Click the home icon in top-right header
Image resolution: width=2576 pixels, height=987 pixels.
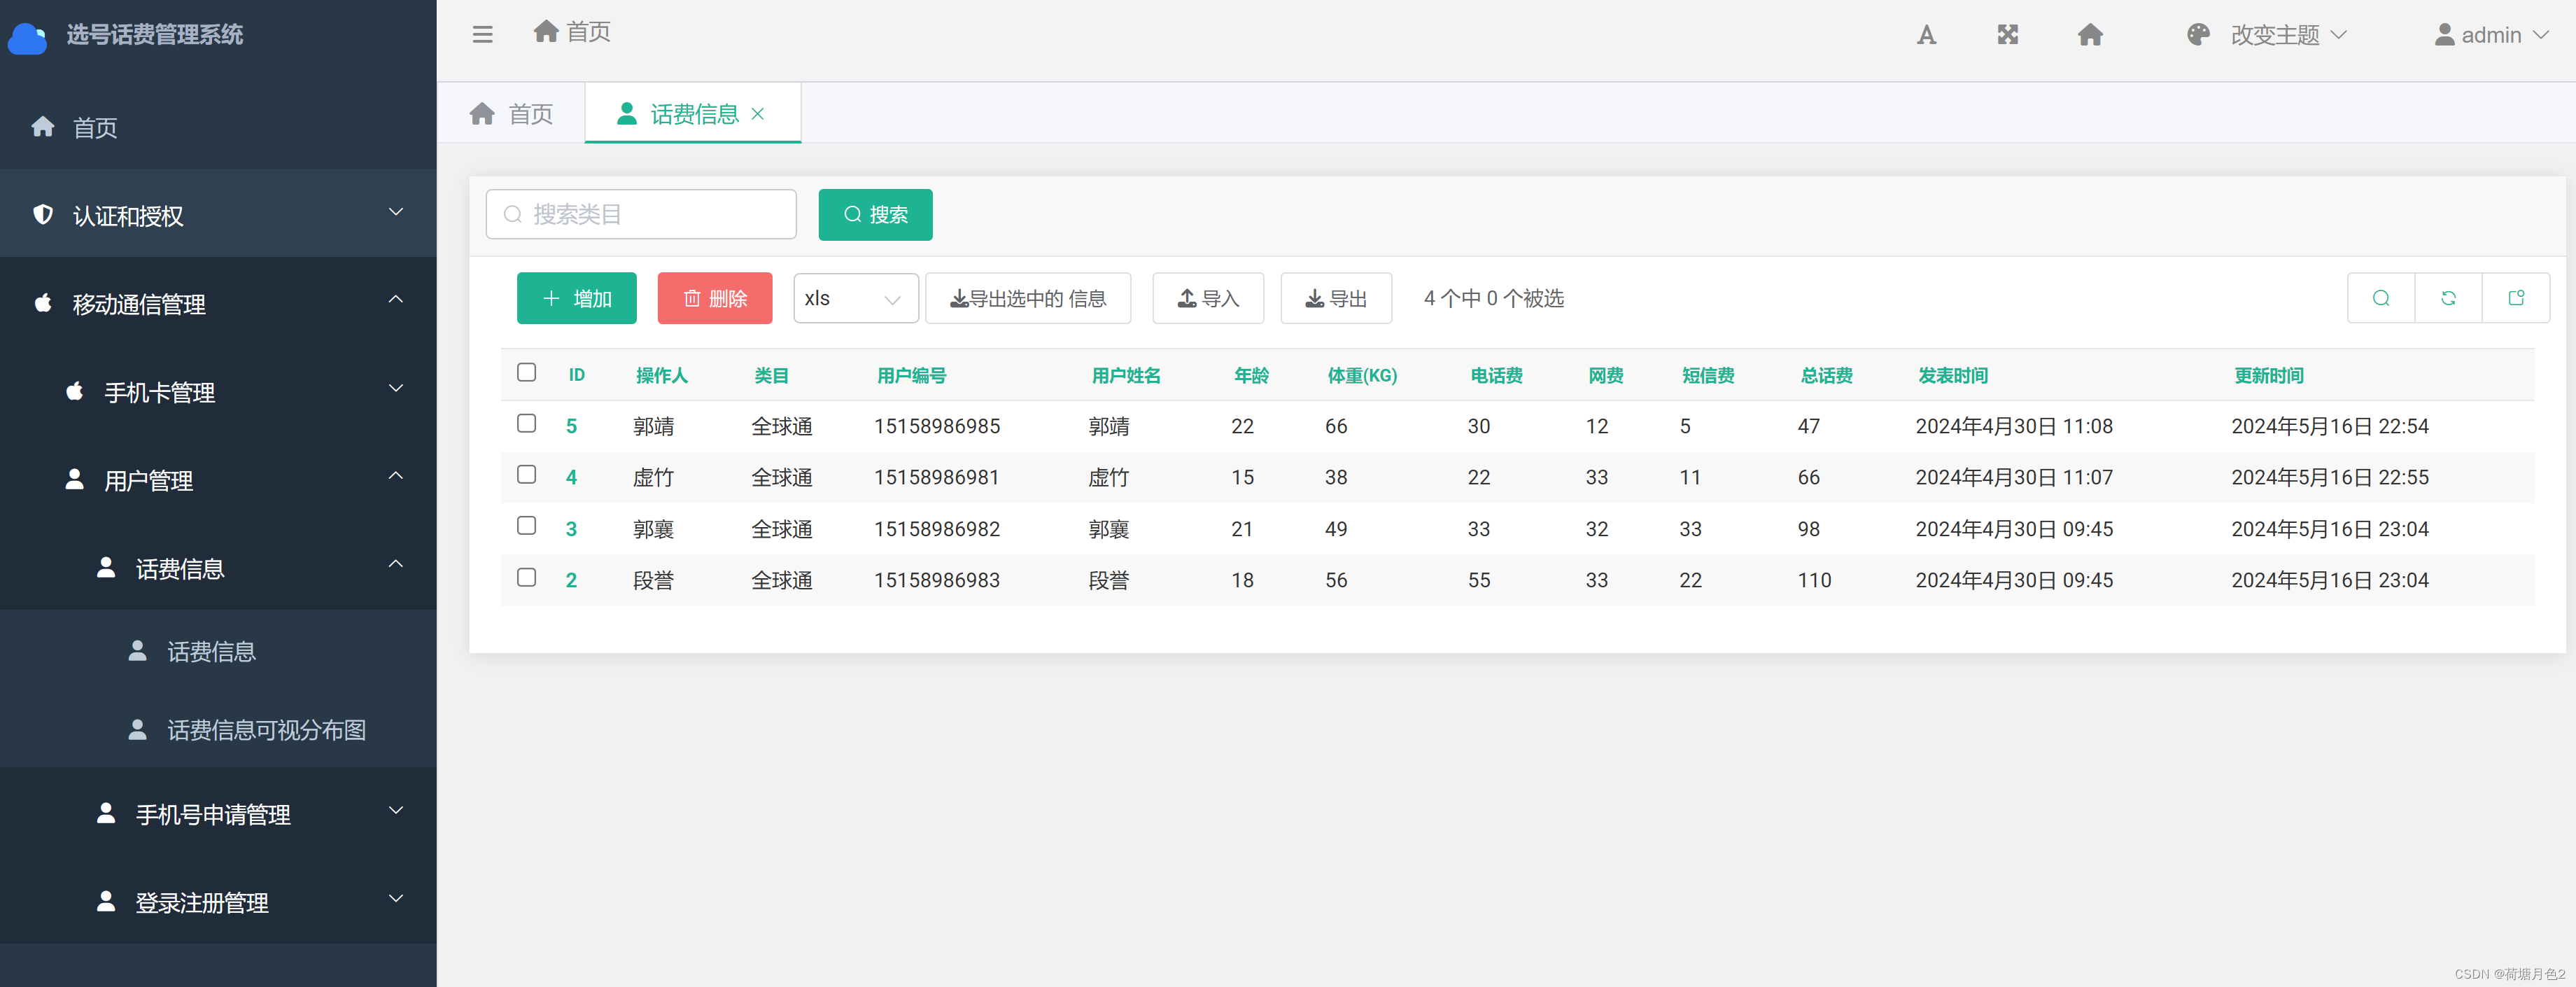(2090, 35)
